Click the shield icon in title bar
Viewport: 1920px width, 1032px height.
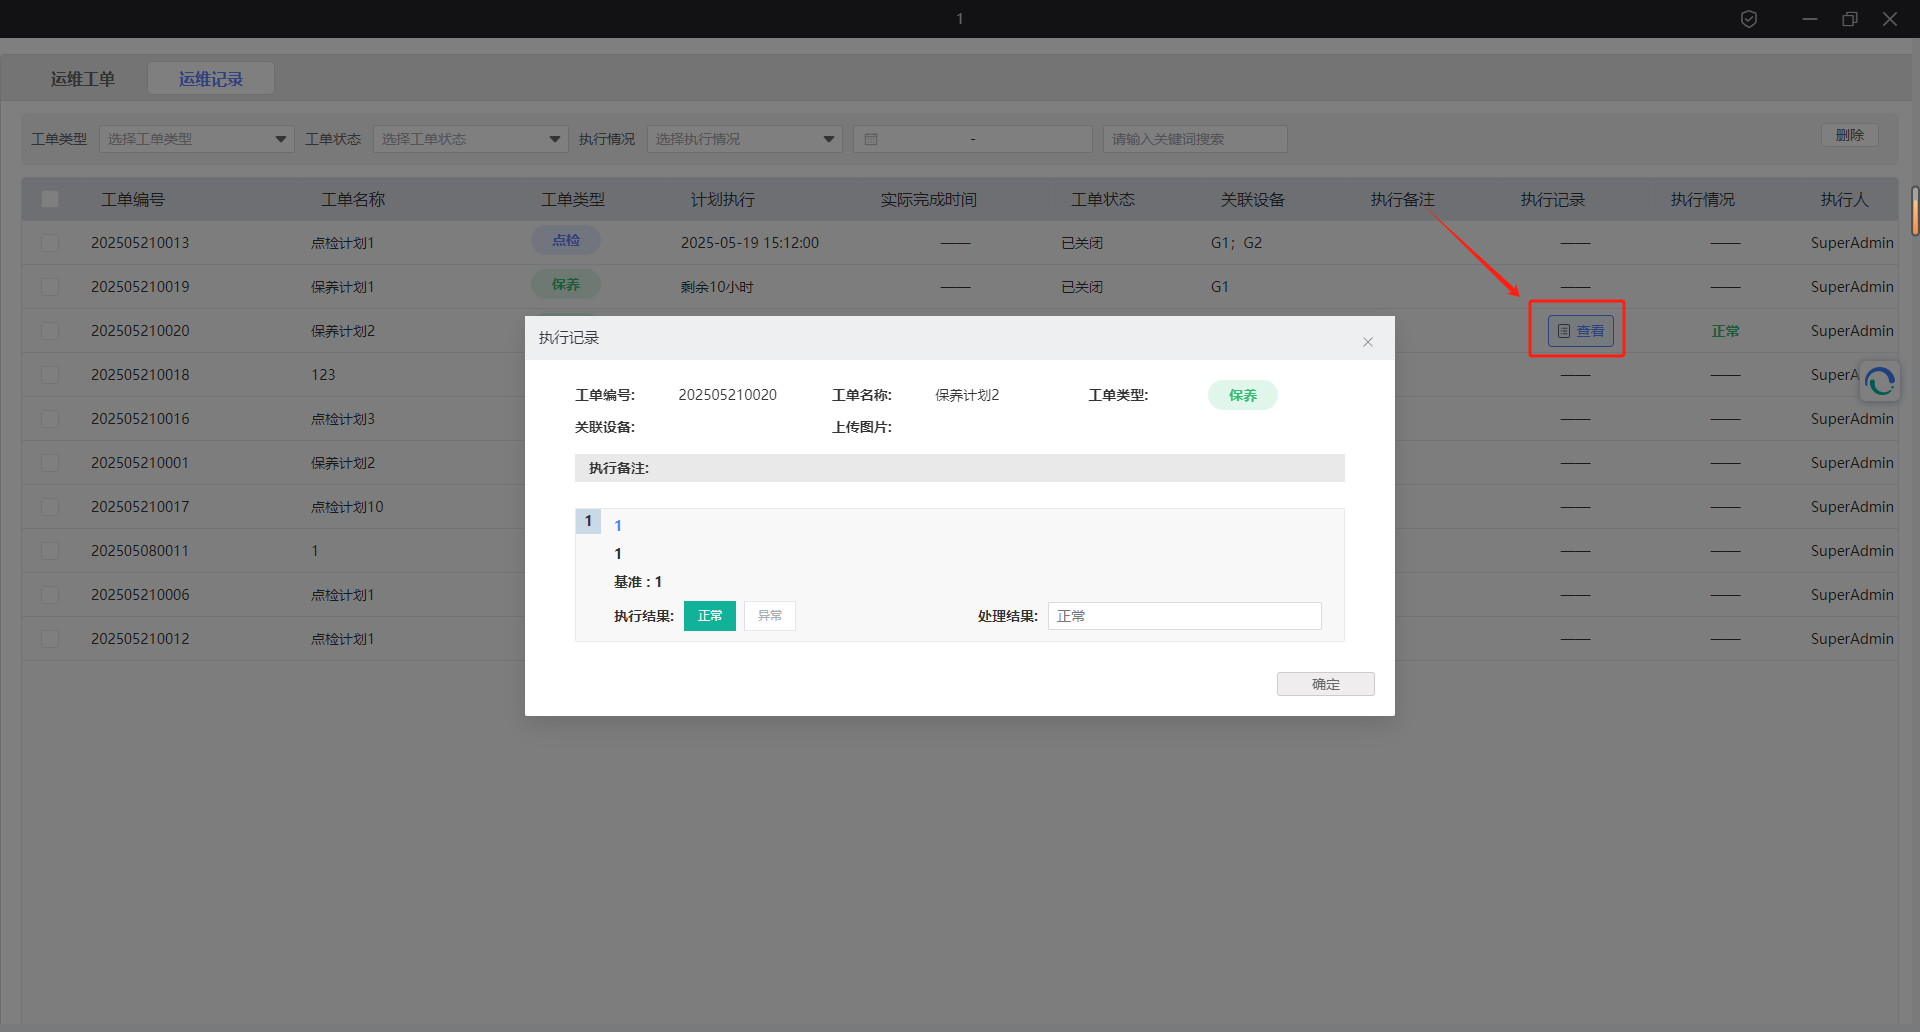tap(1748, 19)
